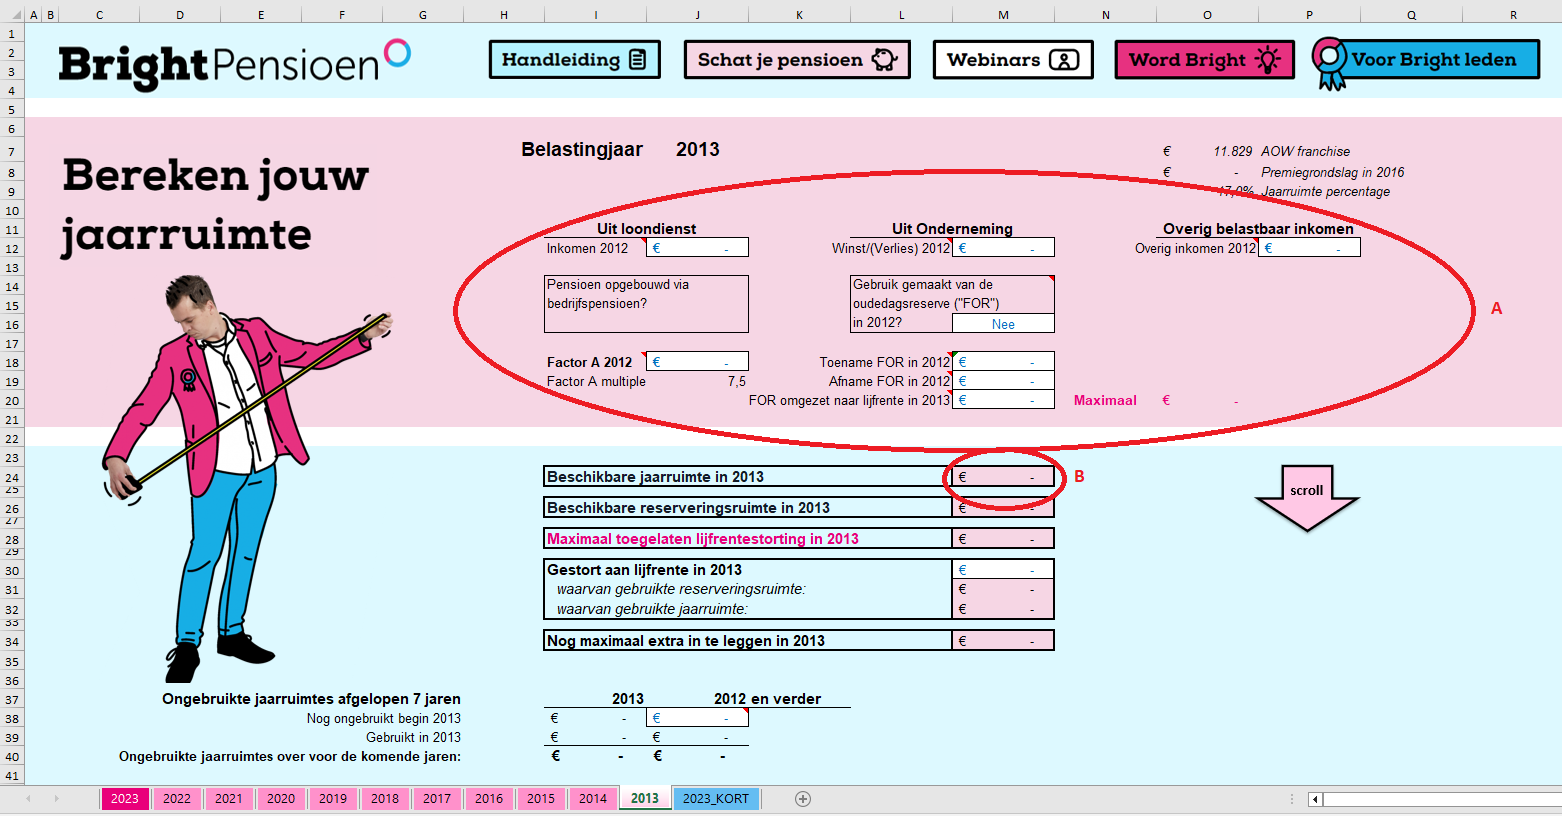Open the FOR 'Nee' dropdown cell
The height and width of the screenshot is (816, 1562).
tap(1003, 324)
